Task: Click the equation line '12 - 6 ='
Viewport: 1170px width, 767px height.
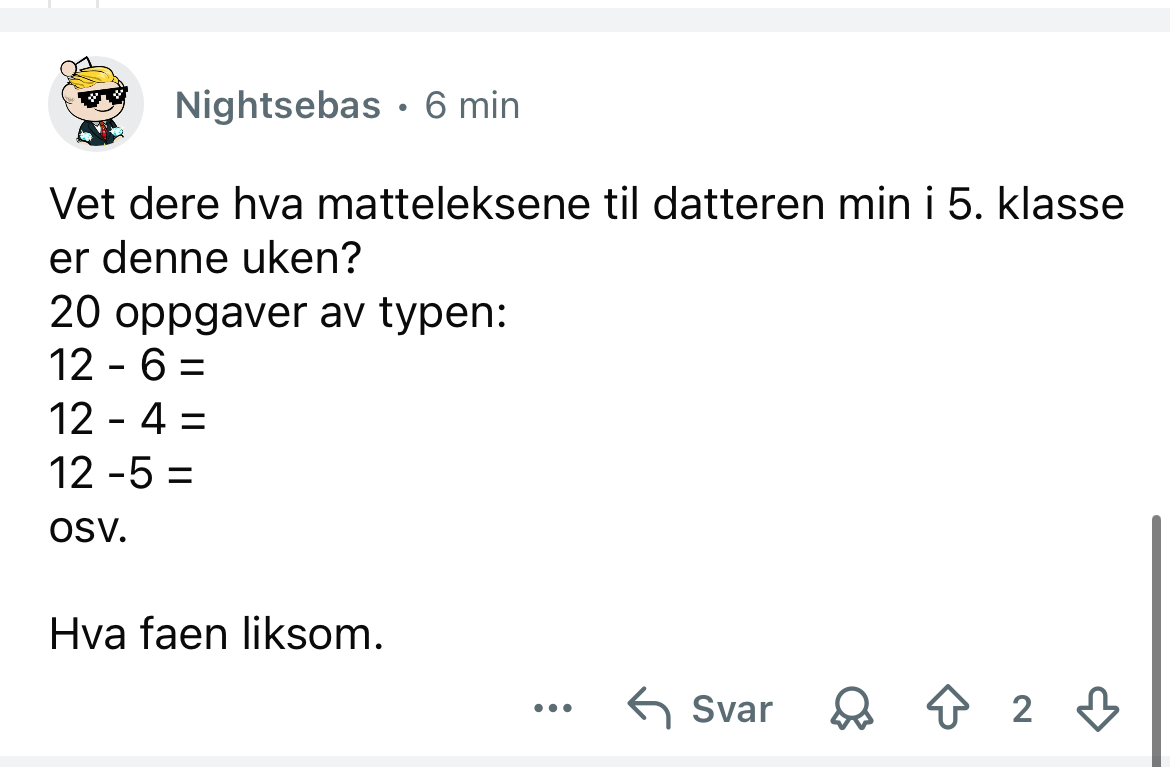Action: 127,366
